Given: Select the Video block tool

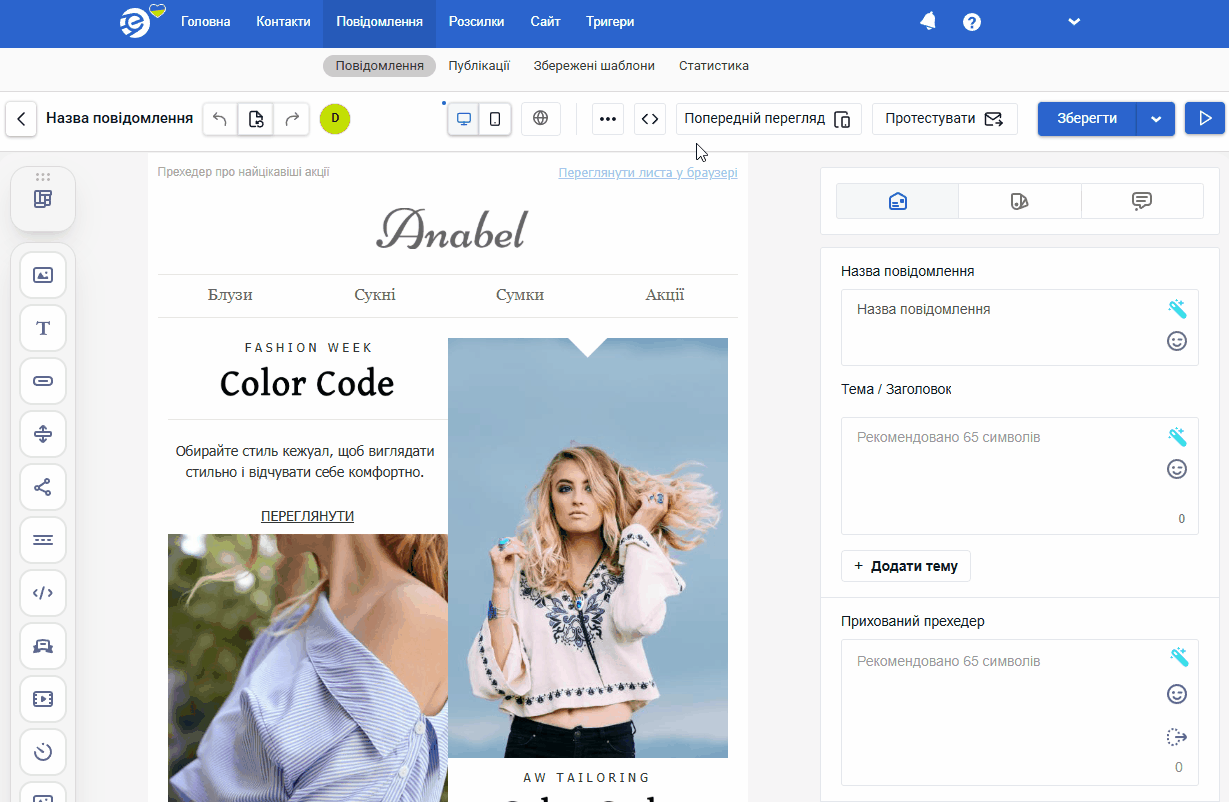Looking at the screenshot, I should [x=43, y=699].
